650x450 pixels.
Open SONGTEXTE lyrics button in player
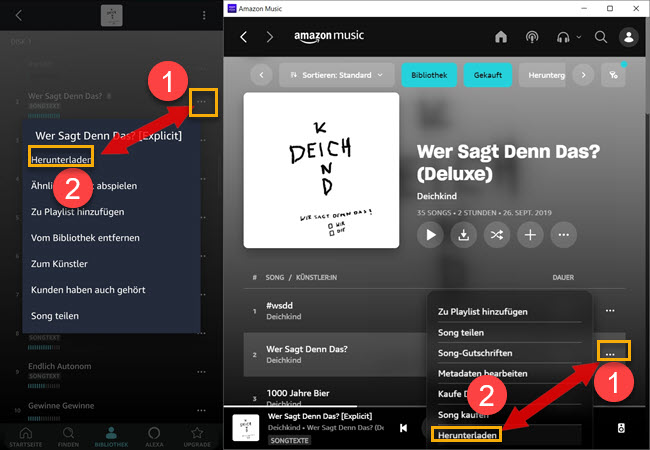[x=289, y=440]
